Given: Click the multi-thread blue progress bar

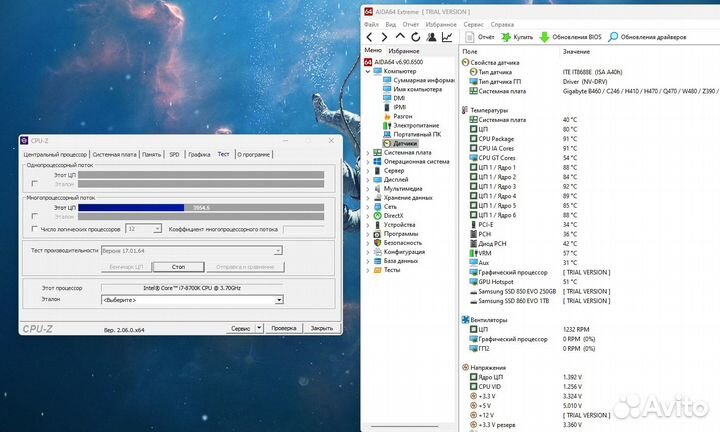Looking at the screenshot, I should 131,208.
